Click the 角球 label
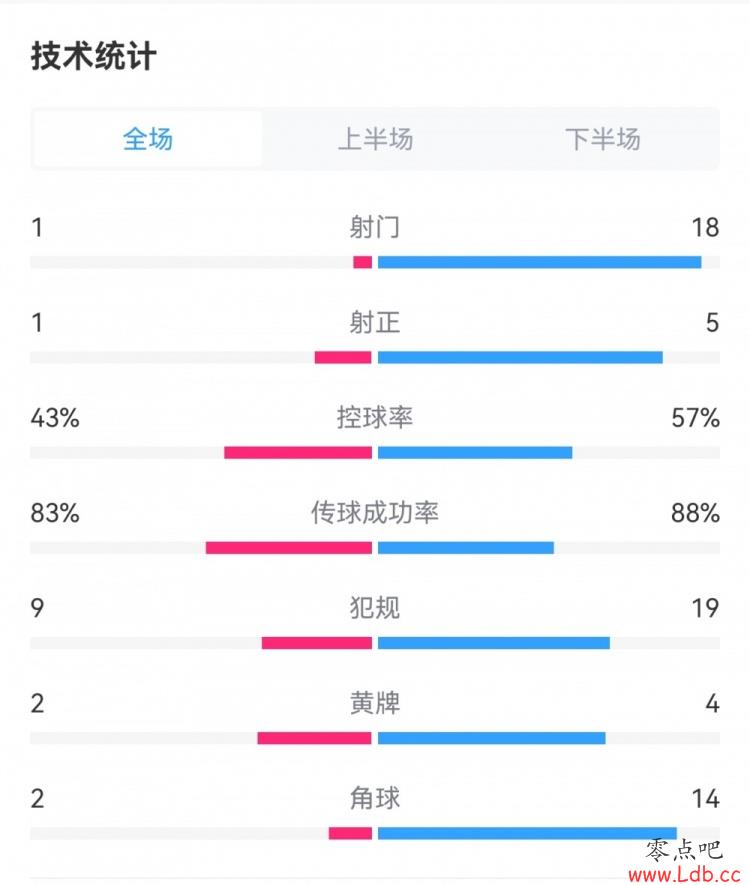 375,799
